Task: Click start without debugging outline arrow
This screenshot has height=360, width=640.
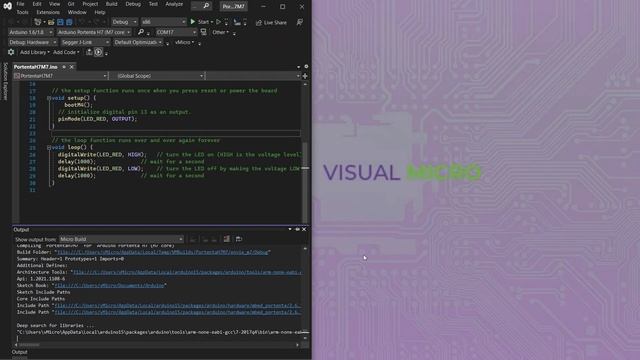Action: click(x=218, y=22)
